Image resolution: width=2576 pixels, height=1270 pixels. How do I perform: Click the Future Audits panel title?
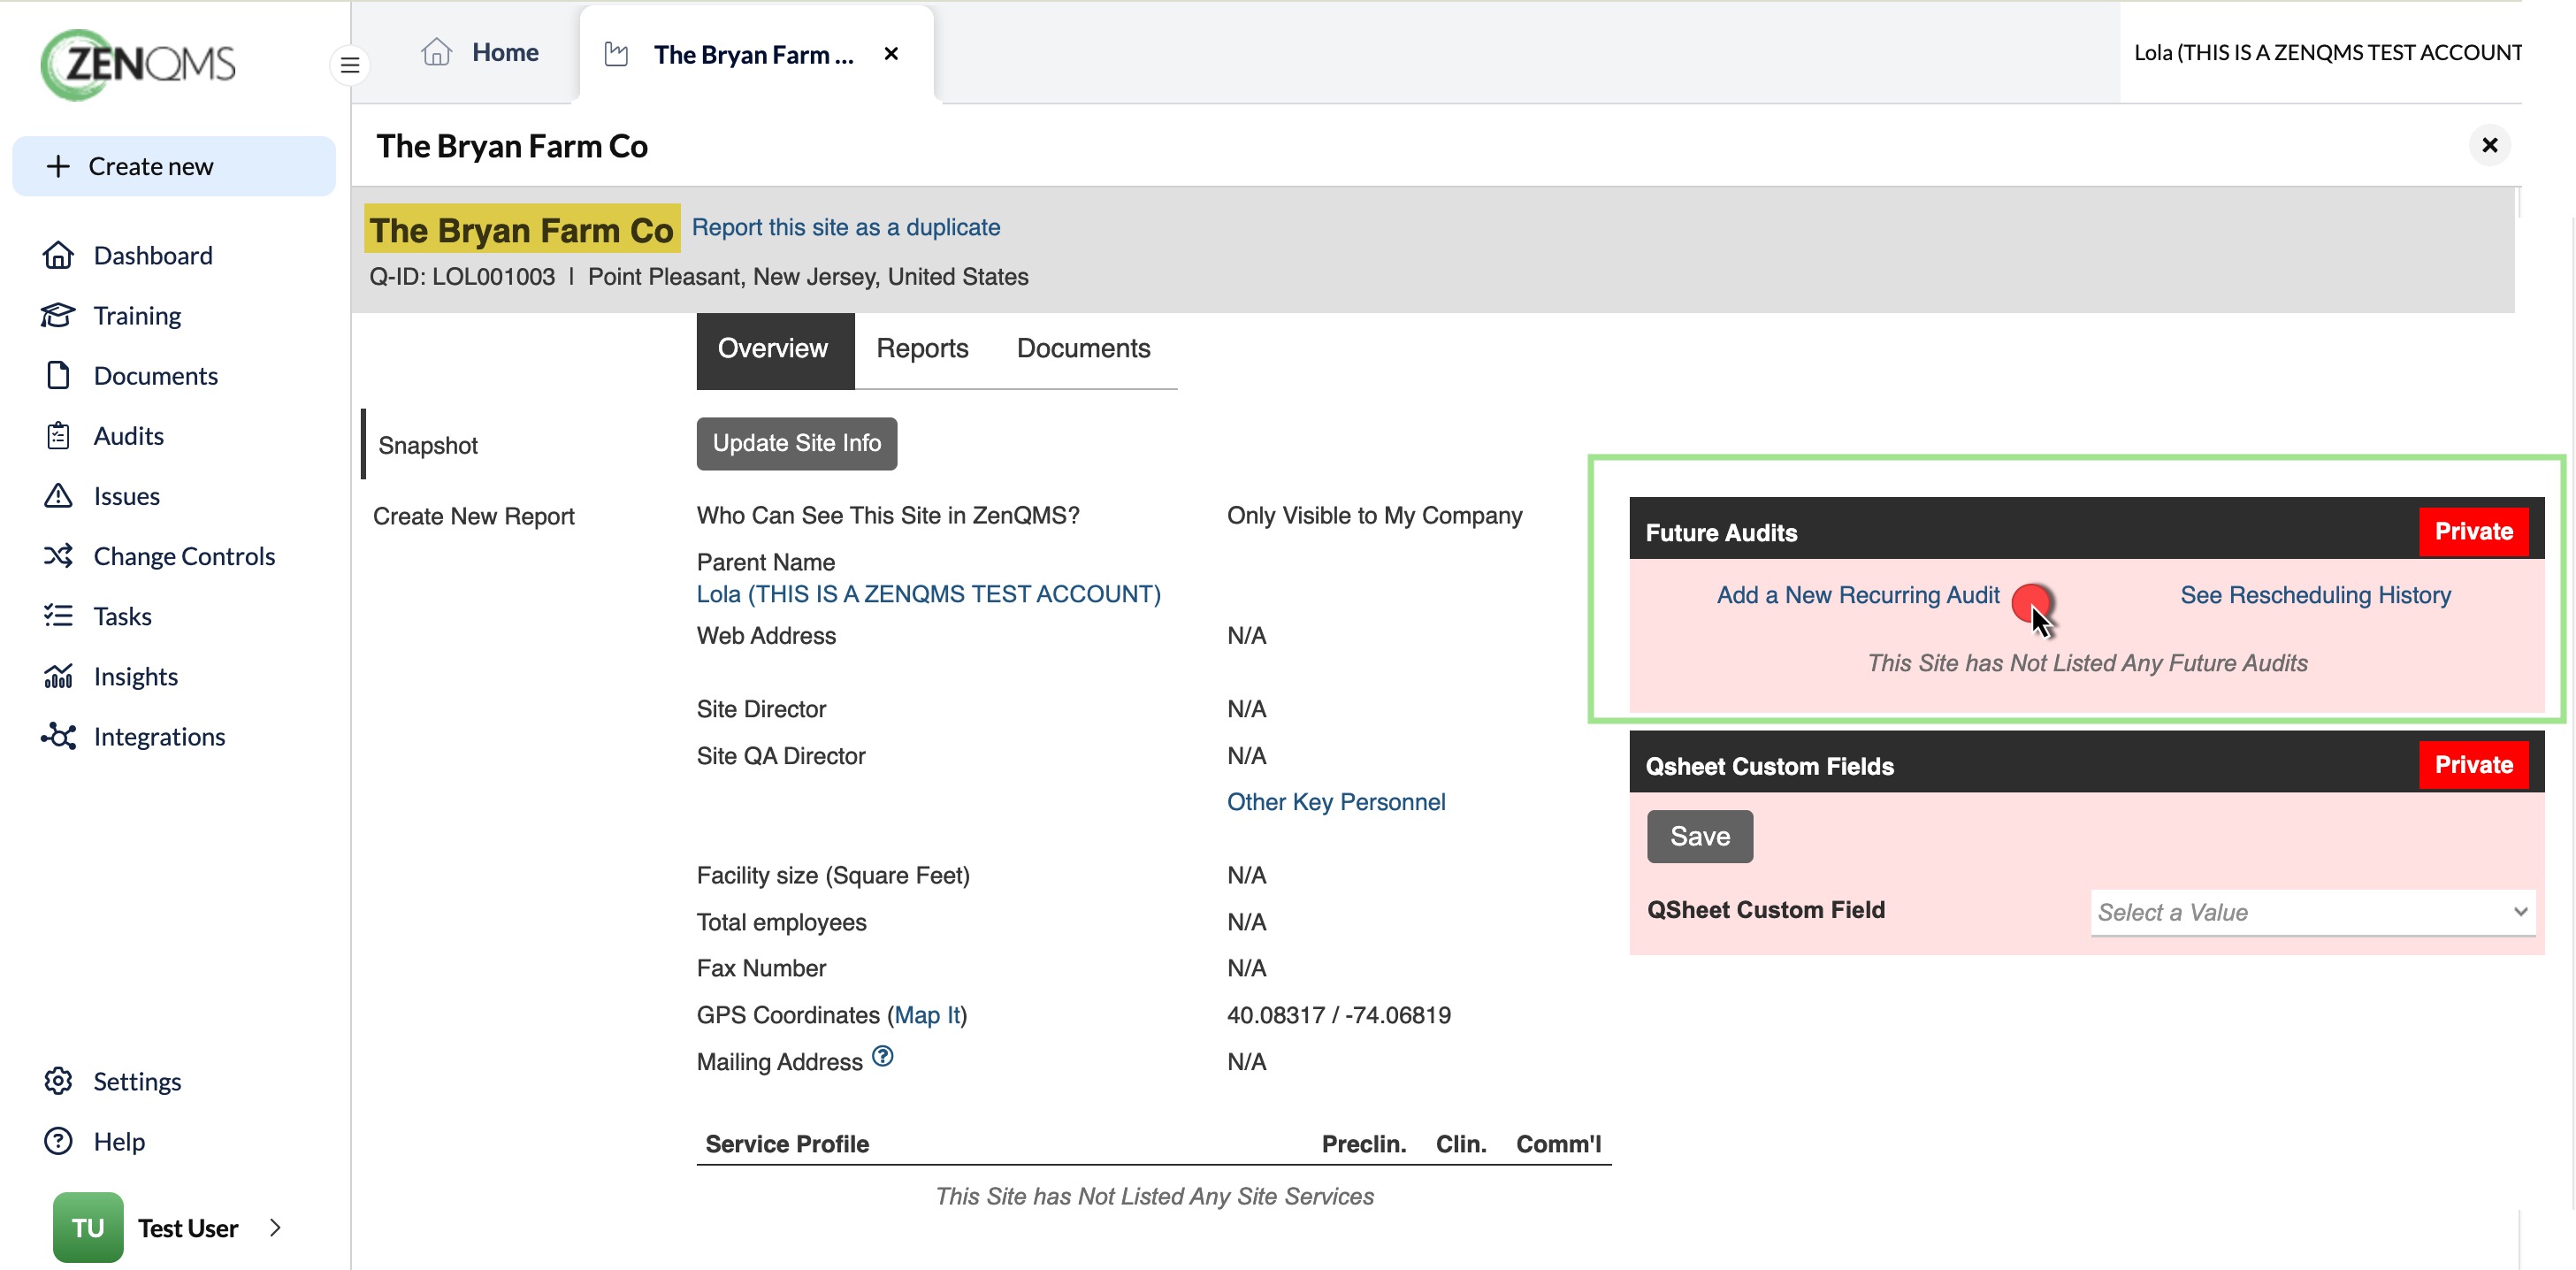point(1721,533)
